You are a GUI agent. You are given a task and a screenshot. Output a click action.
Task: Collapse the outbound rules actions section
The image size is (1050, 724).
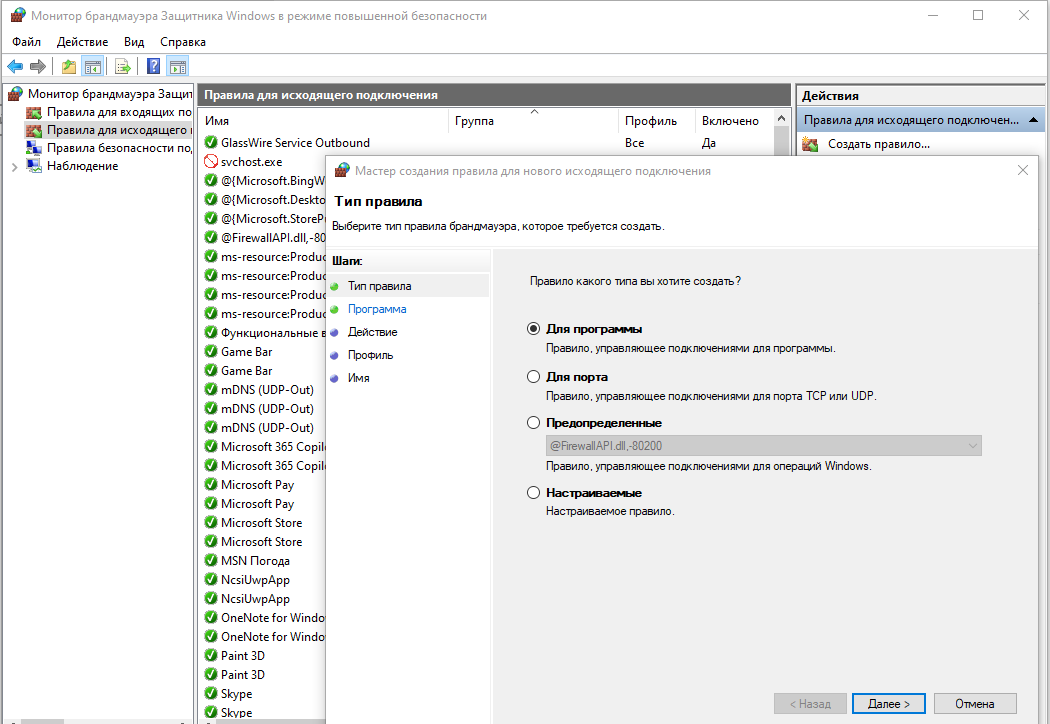(x=1033, y=120)
